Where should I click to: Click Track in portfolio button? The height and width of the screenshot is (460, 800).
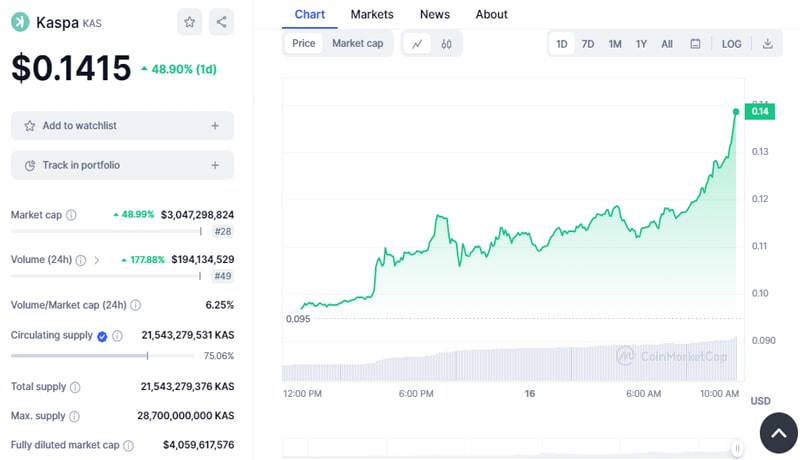pyautogui.click(x=122, y=165)
